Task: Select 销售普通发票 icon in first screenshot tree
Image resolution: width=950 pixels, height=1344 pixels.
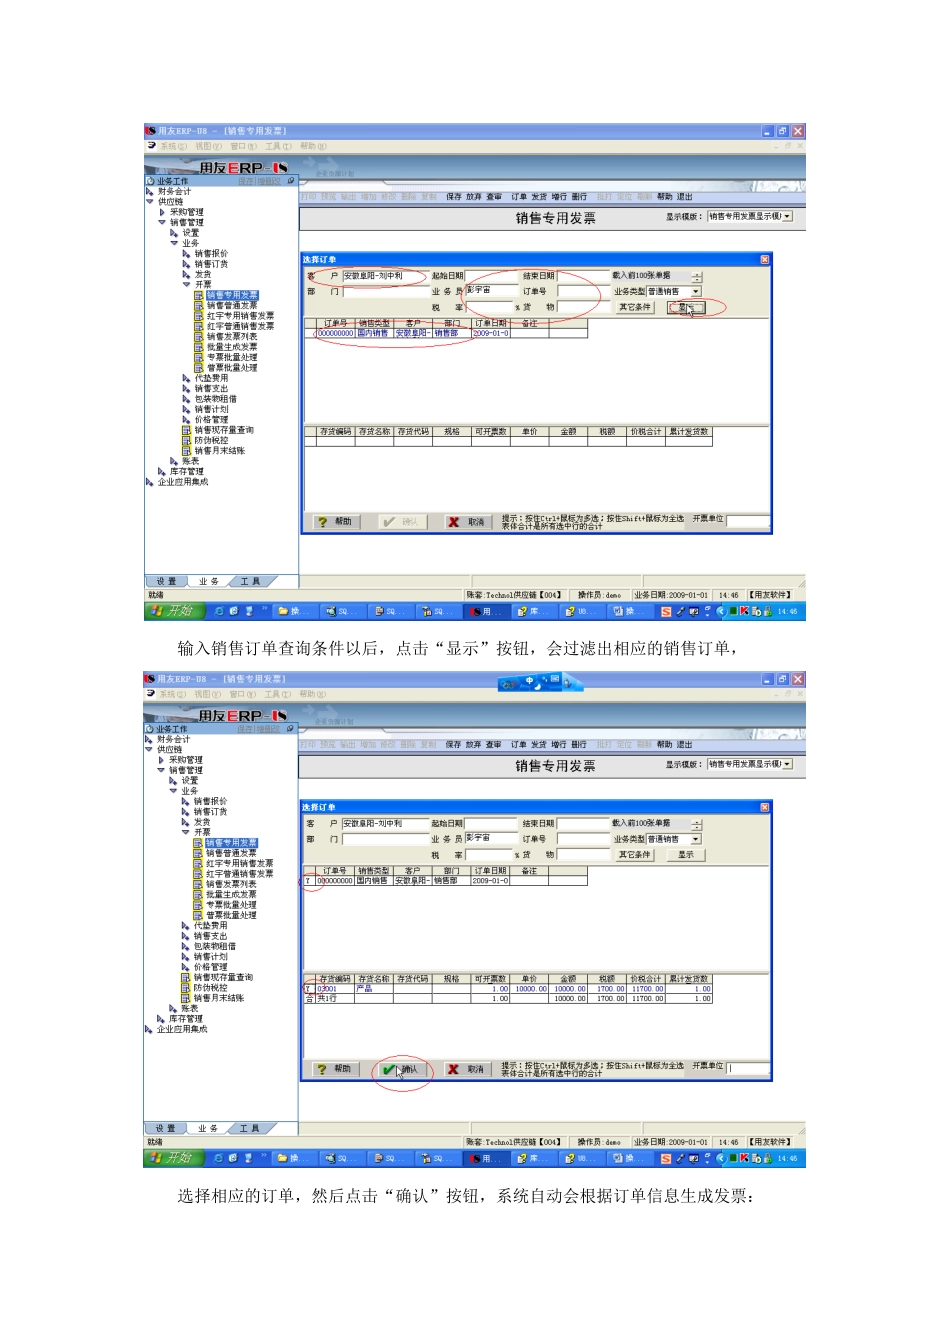Action: pyautogui.click(x=199, y=306)
